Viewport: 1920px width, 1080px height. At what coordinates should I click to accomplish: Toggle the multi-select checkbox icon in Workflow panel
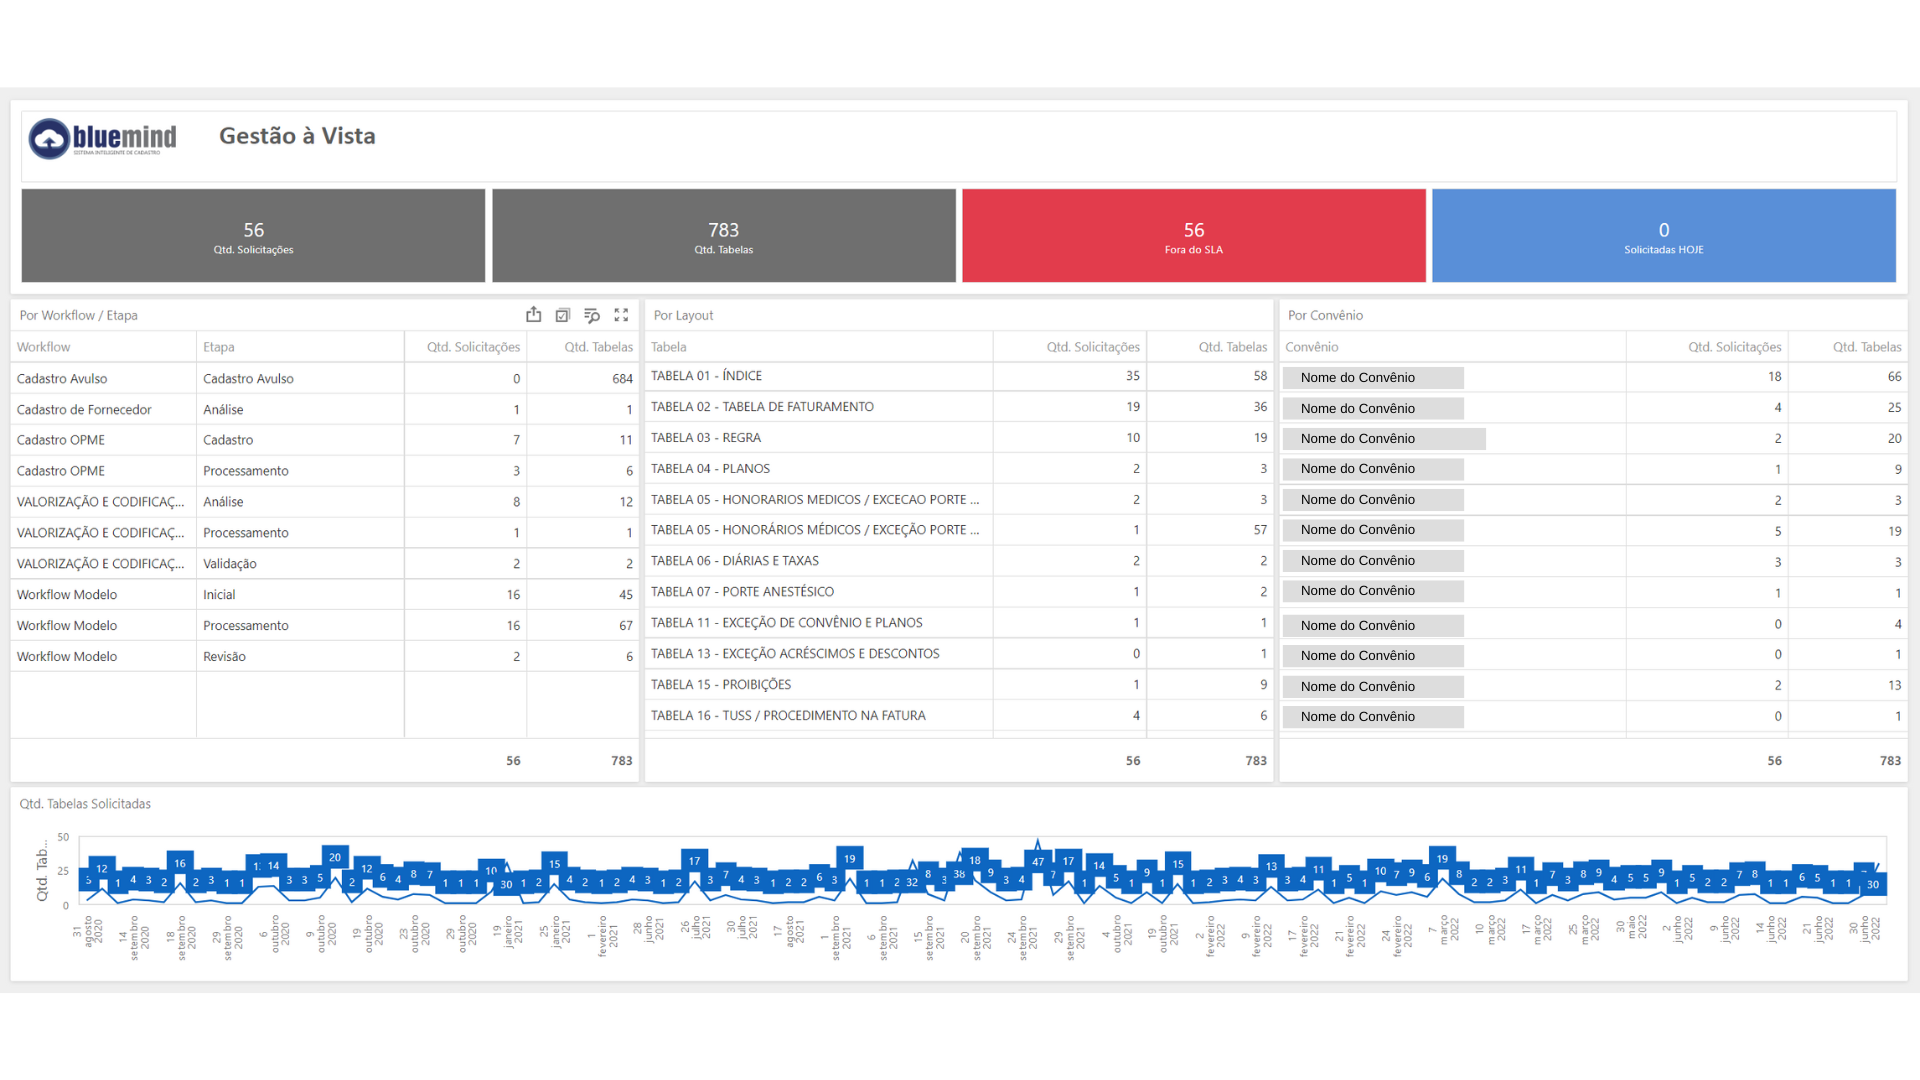(563, 315)
